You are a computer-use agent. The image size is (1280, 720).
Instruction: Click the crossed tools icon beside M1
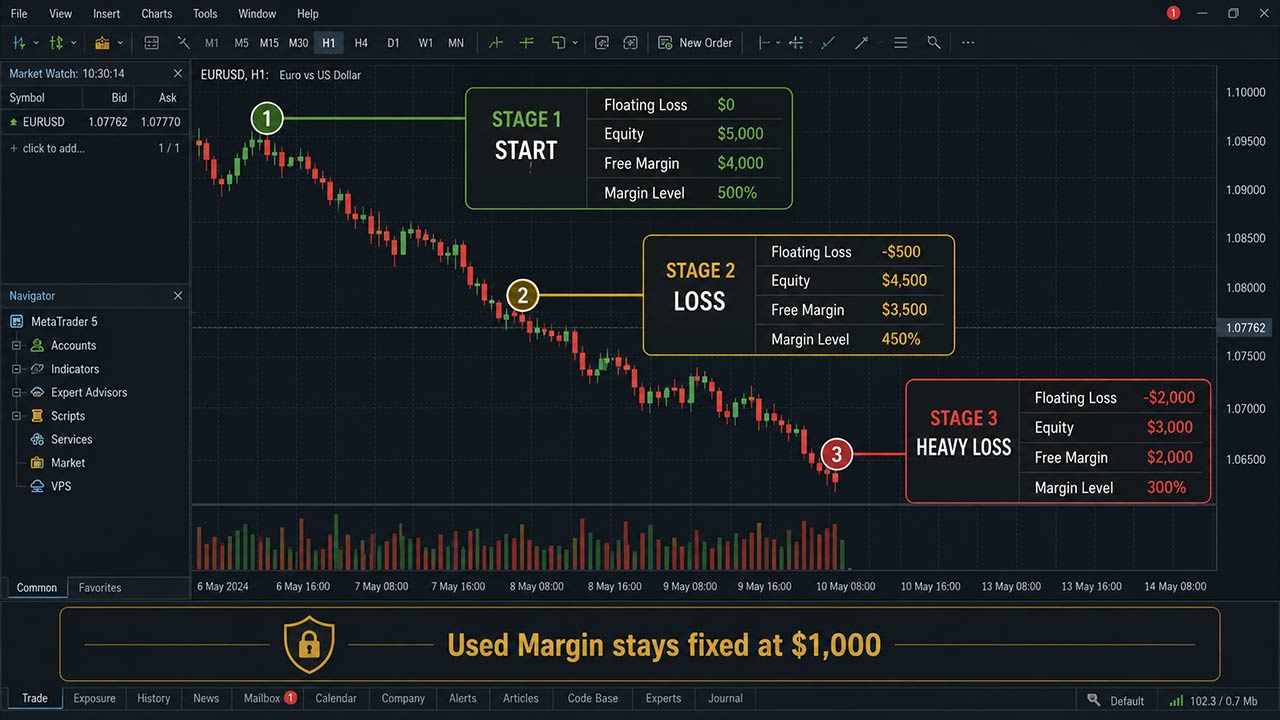click(183, 43)
